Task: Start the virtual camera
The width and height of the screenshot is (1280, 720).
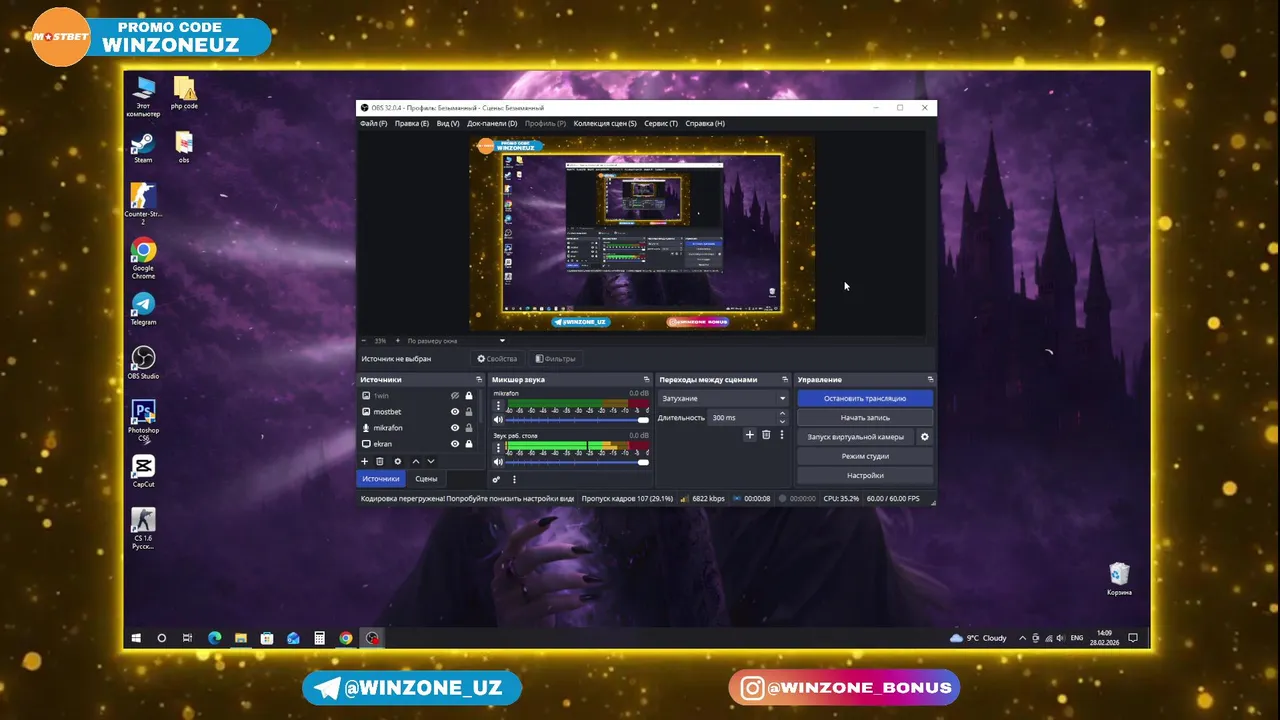Action: 856,437
